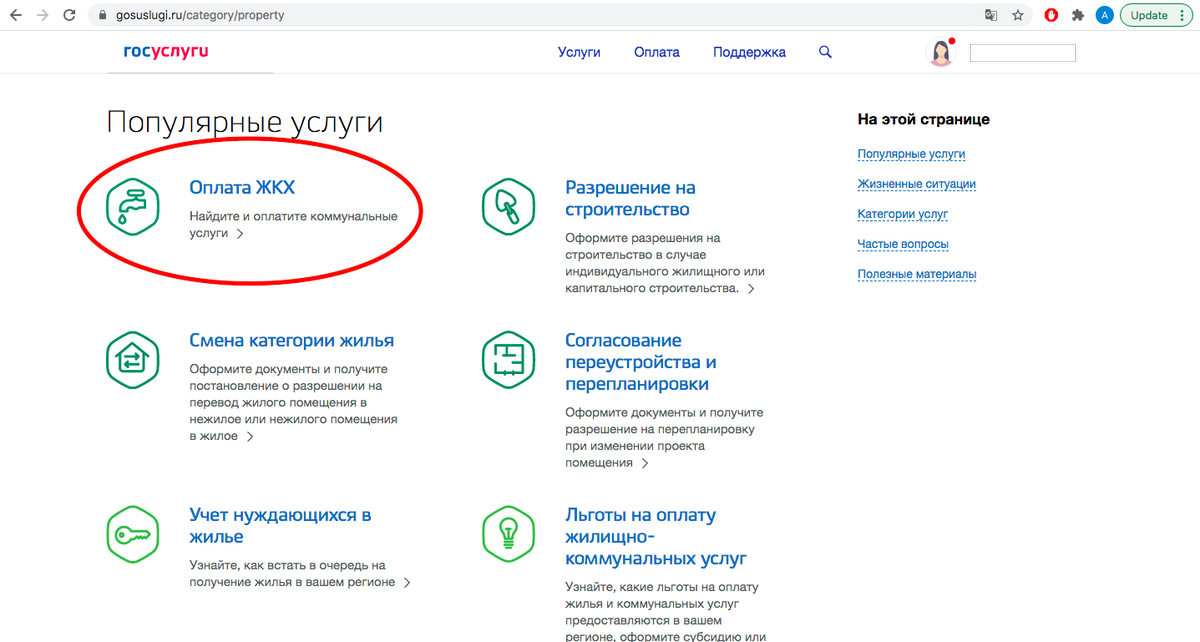1200x642 pixels.
Task: Click the browser translate page icon
Action: click(991, 15)
